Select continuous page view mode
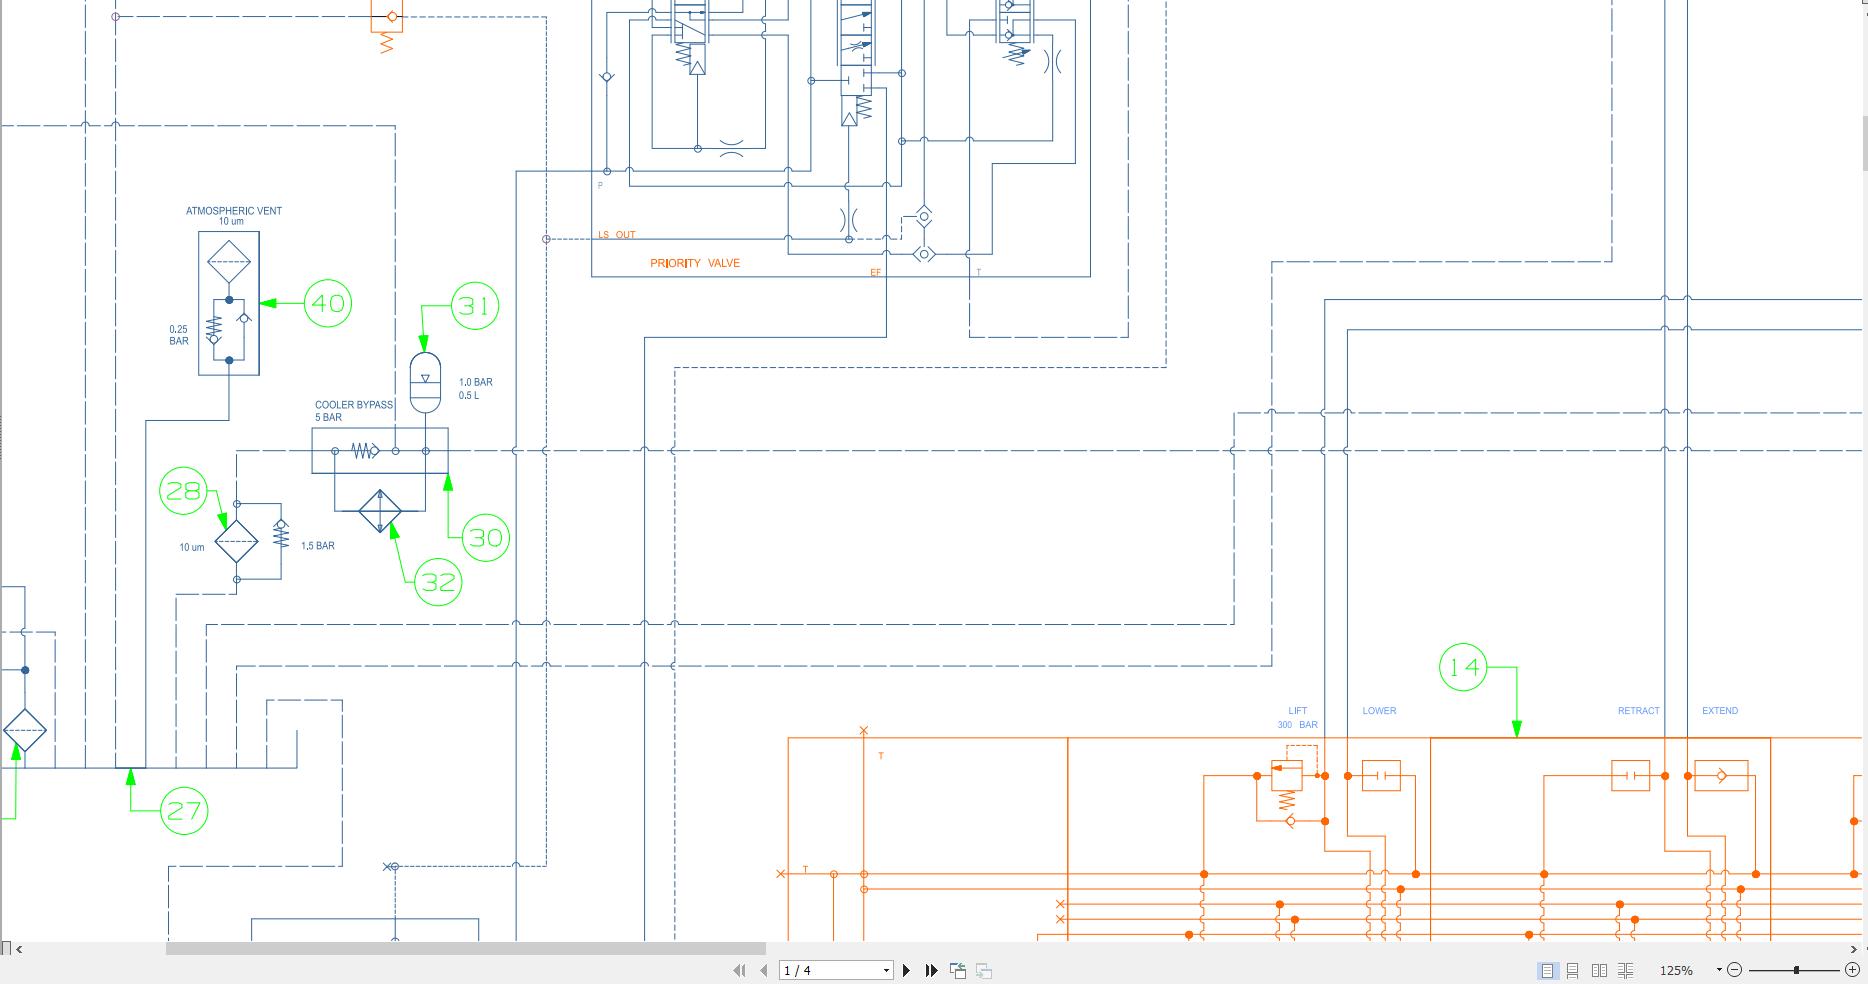This screenshot has width=1868, height=984. [x=1573, y=970]
